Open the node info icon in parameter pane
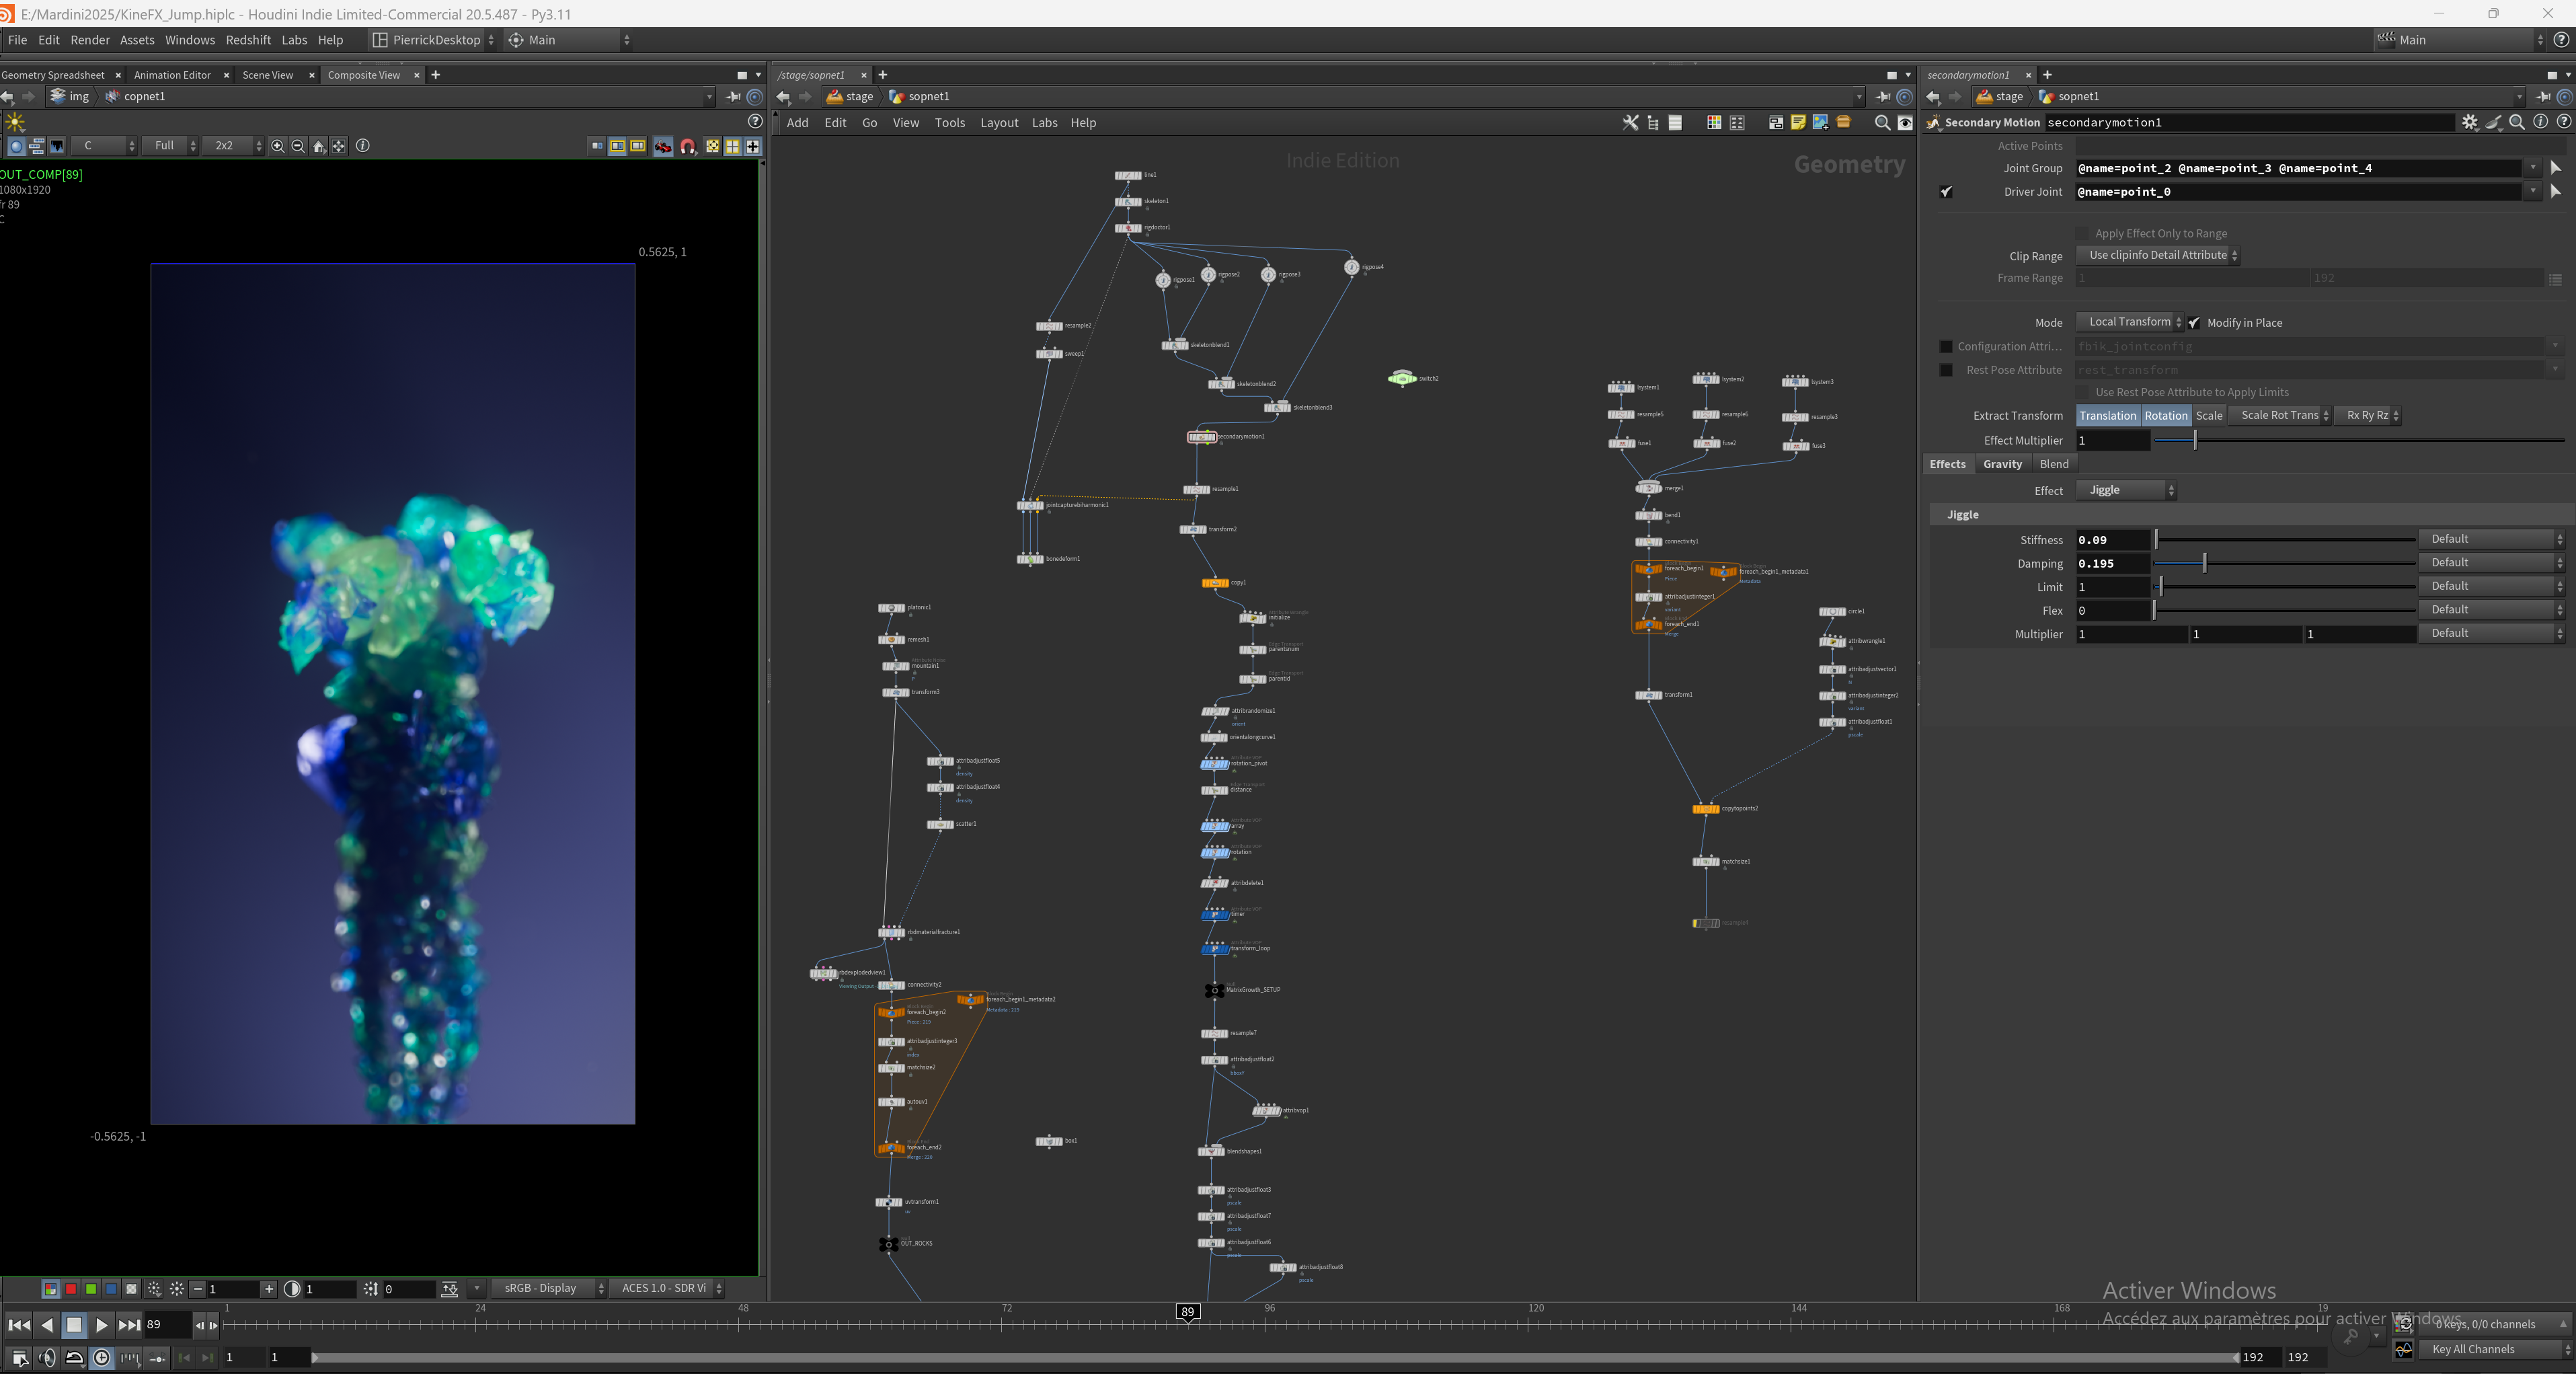2576x1374 pixels. coord(2540,122)
